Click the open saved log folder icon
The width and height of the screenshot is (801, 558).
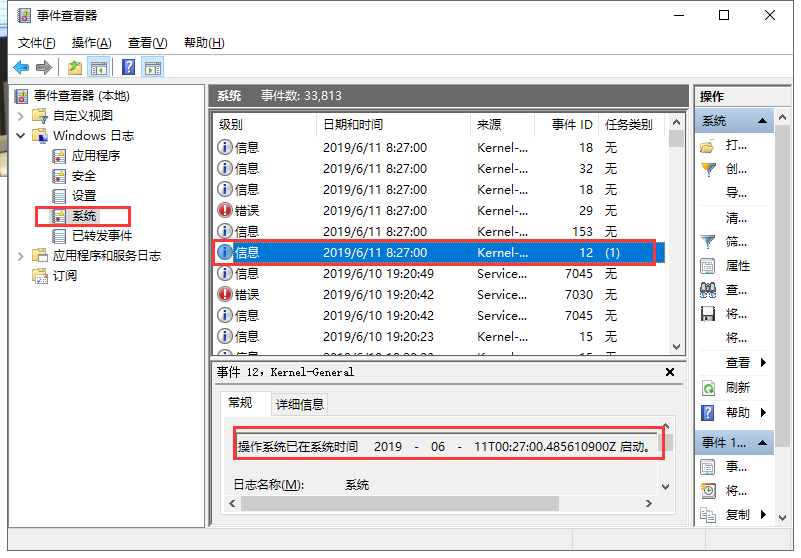[708, 147]
